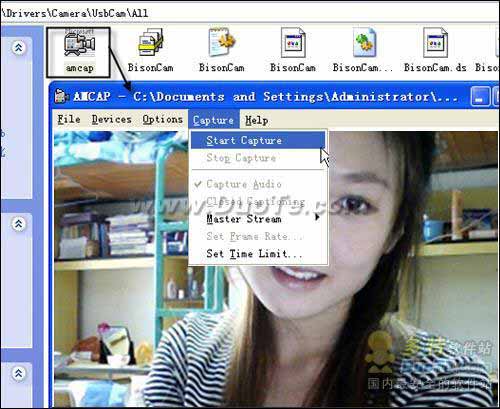This screenshot has width=500, height=409.
Task: Collapse the bottom sidebar panel chevron
Action: pos(19,373)
